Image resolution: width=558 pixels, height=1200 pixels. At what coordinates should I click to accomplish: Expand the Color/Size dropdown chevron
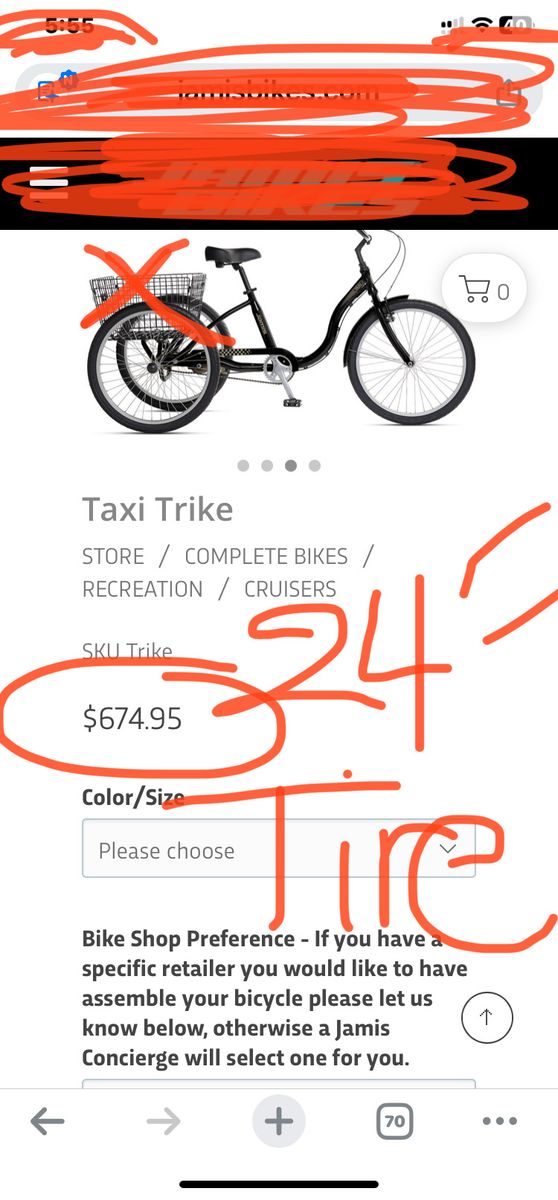[448, 849]
